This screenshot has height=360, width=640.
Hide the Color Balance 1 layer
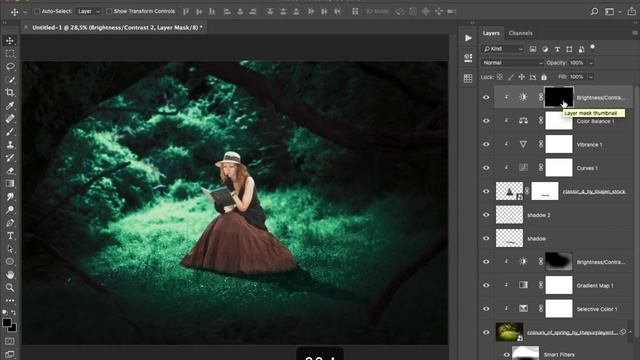point(486,121)
